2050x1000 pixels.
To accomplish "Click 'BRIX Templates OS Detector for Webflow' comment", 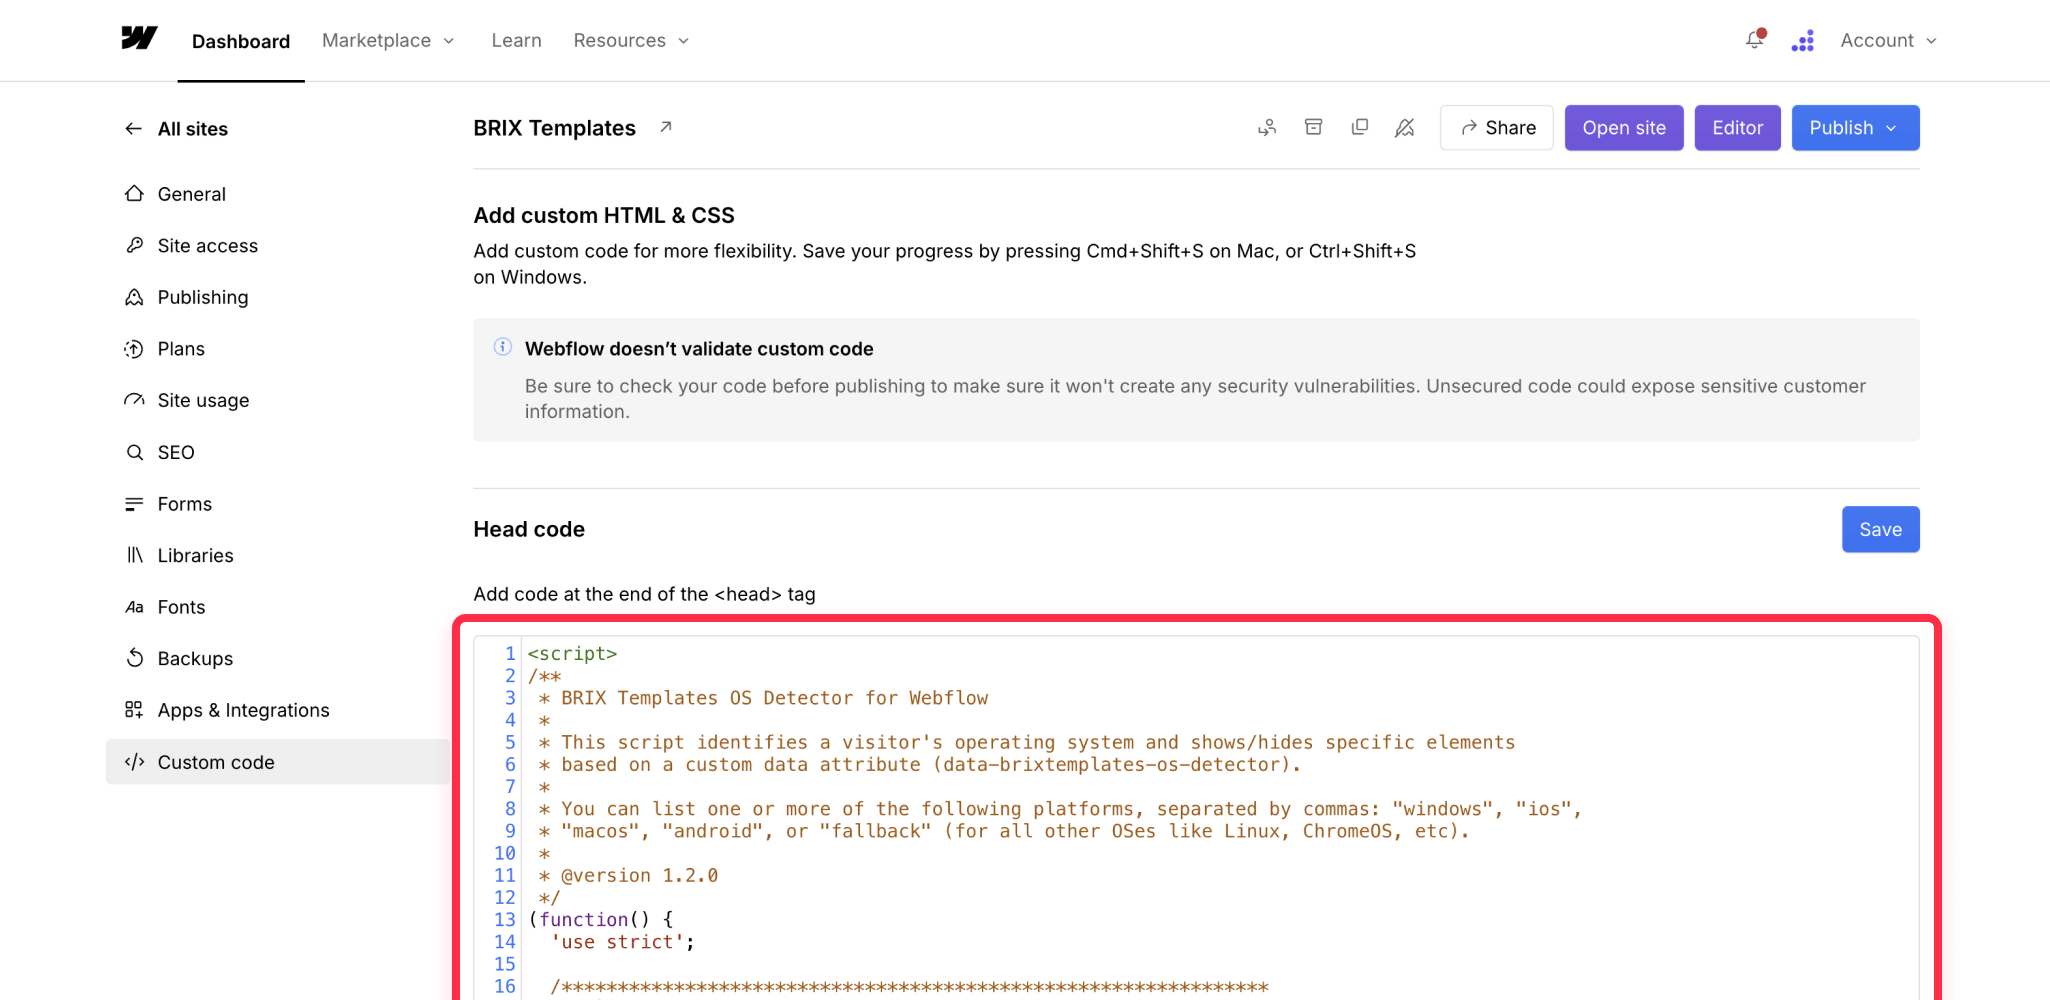I will click(774, 698).
